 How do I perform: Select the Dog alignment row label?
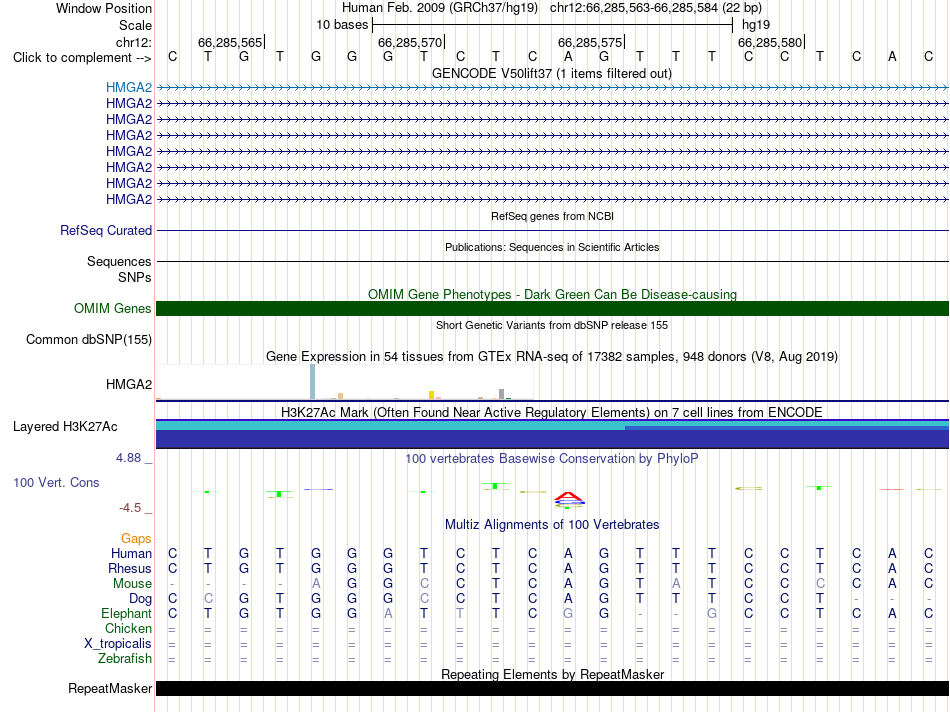click(x=140, y=599)
